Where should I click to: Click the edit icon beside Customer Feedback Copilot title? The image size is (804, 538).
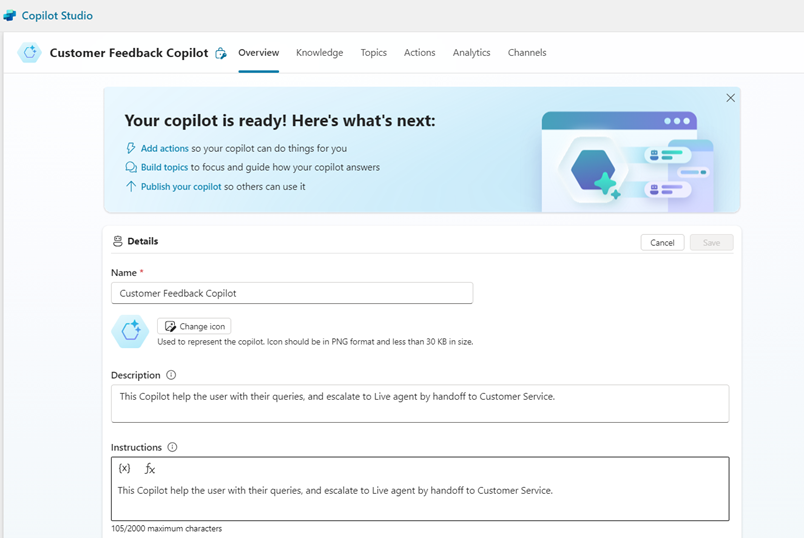(x=221, y=54)
